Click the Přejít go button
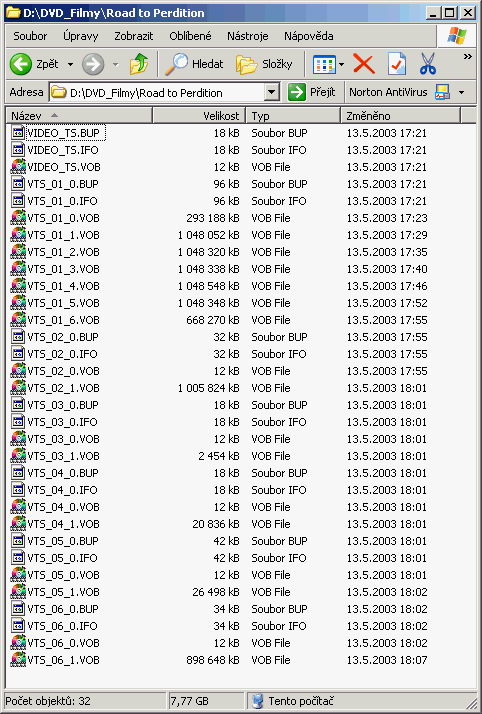Image resolution: width=482 pixels, height=714 pixels. (x=311, y=92)
